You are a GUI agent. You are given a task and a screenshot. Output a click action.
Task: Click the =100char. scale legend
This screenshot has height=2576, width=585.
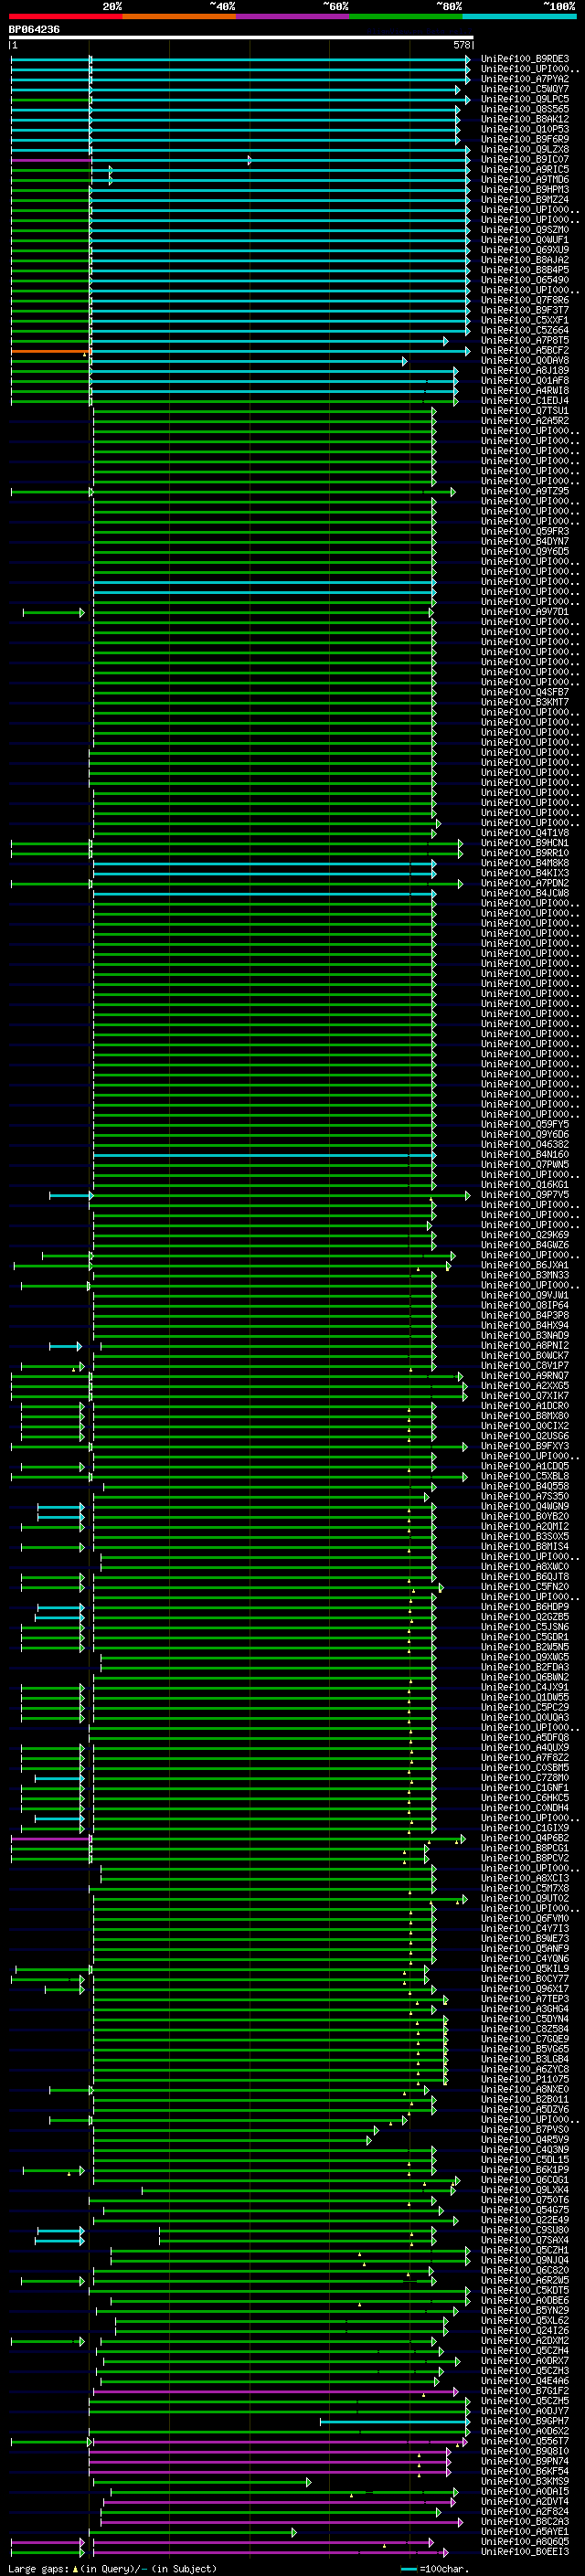434,2569
